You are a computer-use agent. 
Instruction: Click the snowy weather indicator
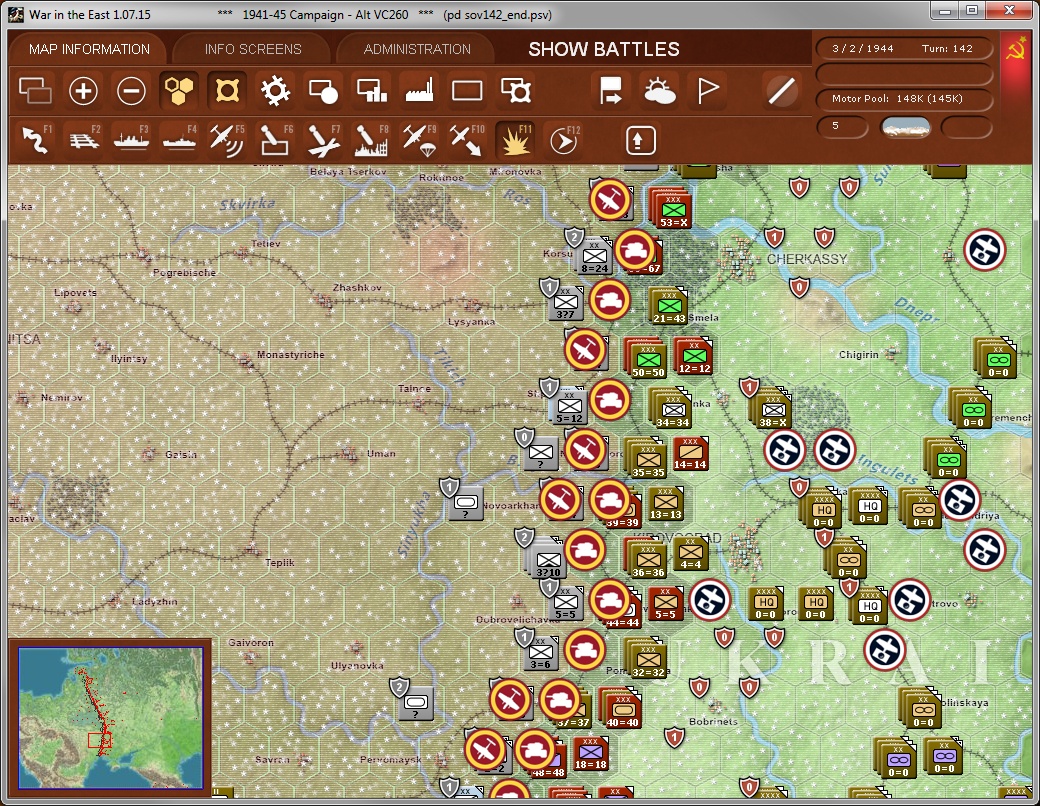click(x=905, y=127)
